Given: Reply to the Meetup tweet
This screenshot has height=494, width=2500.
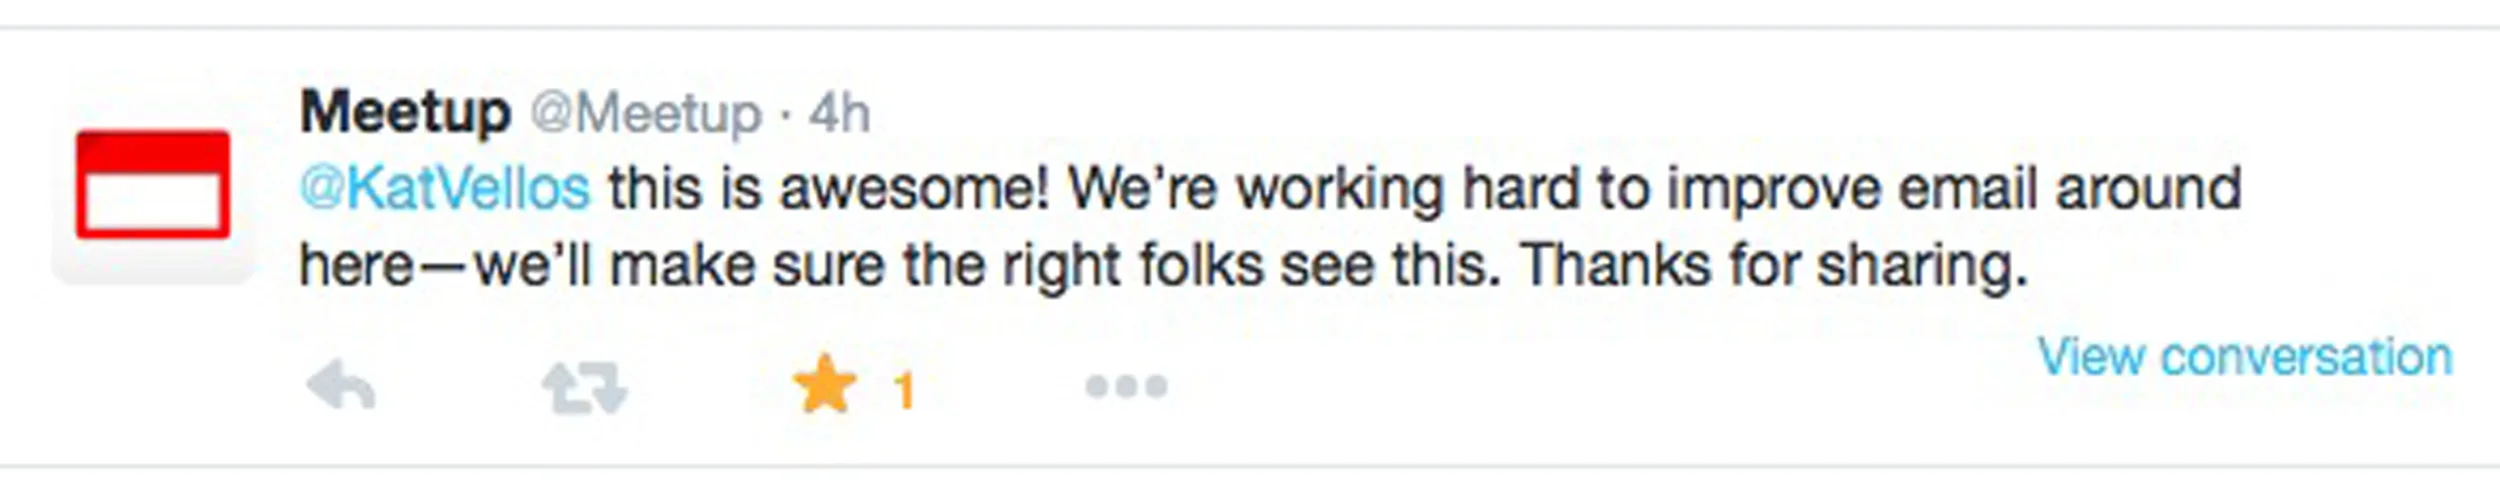Looking at the screenshot, I should click(341, 386).
